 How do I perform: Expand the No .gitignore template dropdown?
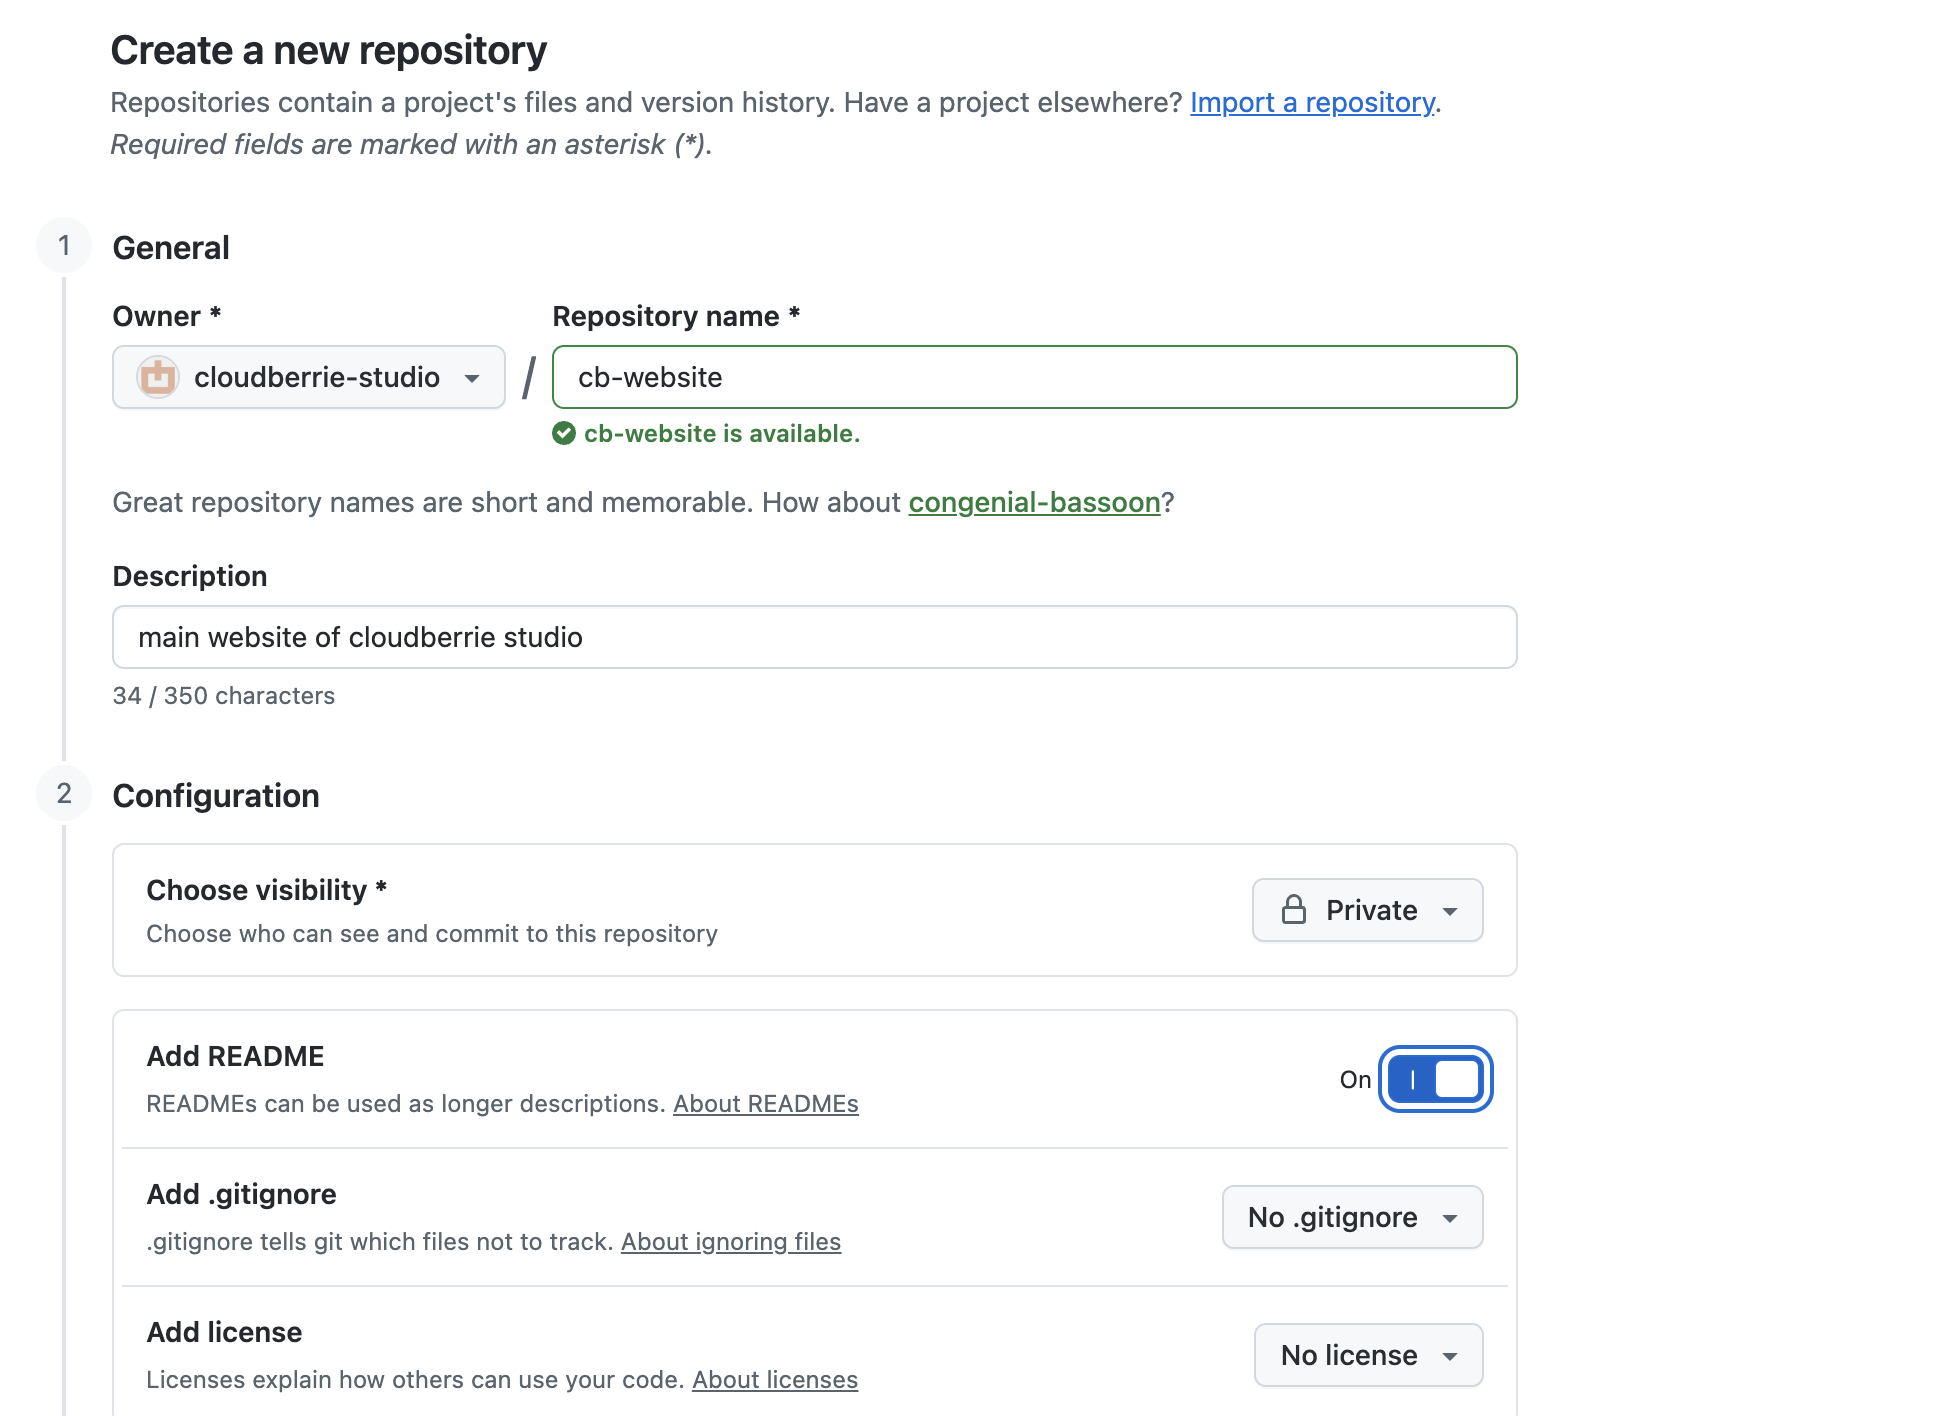[1352, 1217]
